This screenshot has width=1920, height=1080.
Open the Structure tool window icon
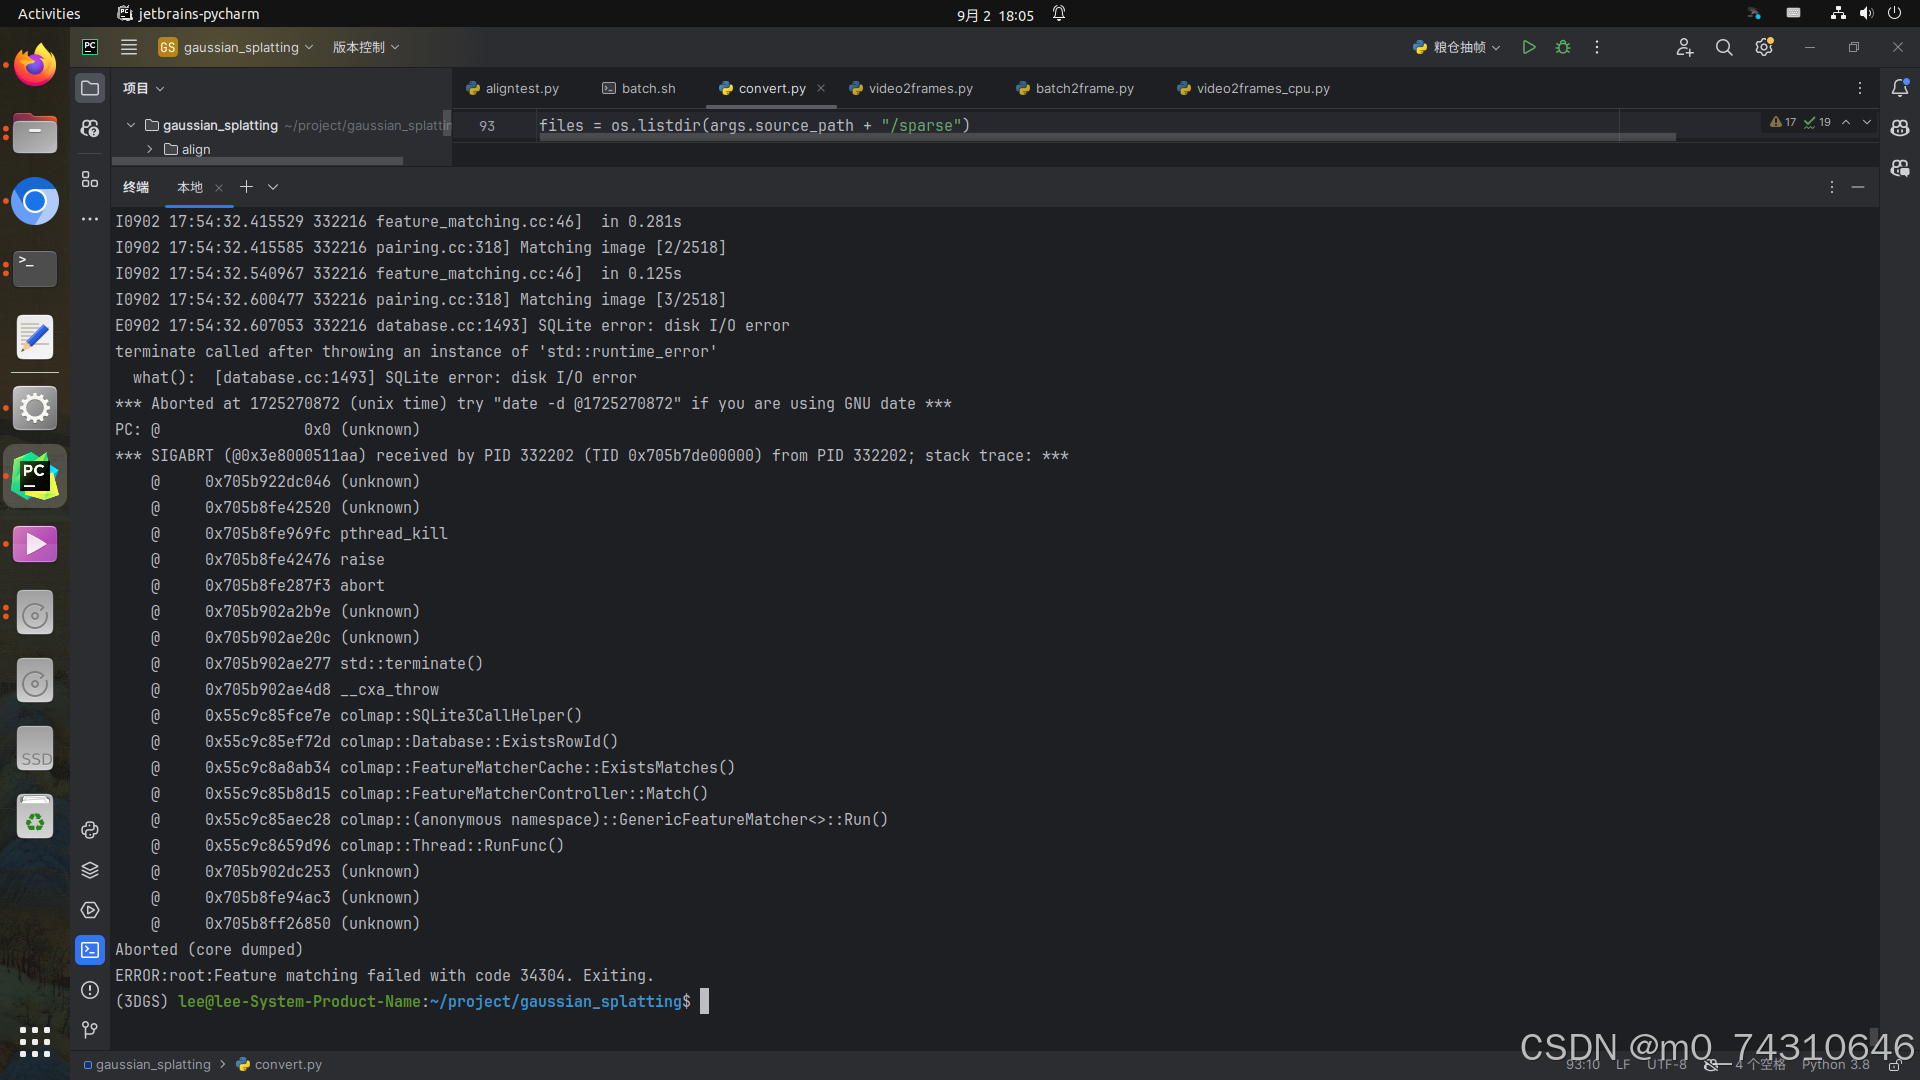coord(90,179)
